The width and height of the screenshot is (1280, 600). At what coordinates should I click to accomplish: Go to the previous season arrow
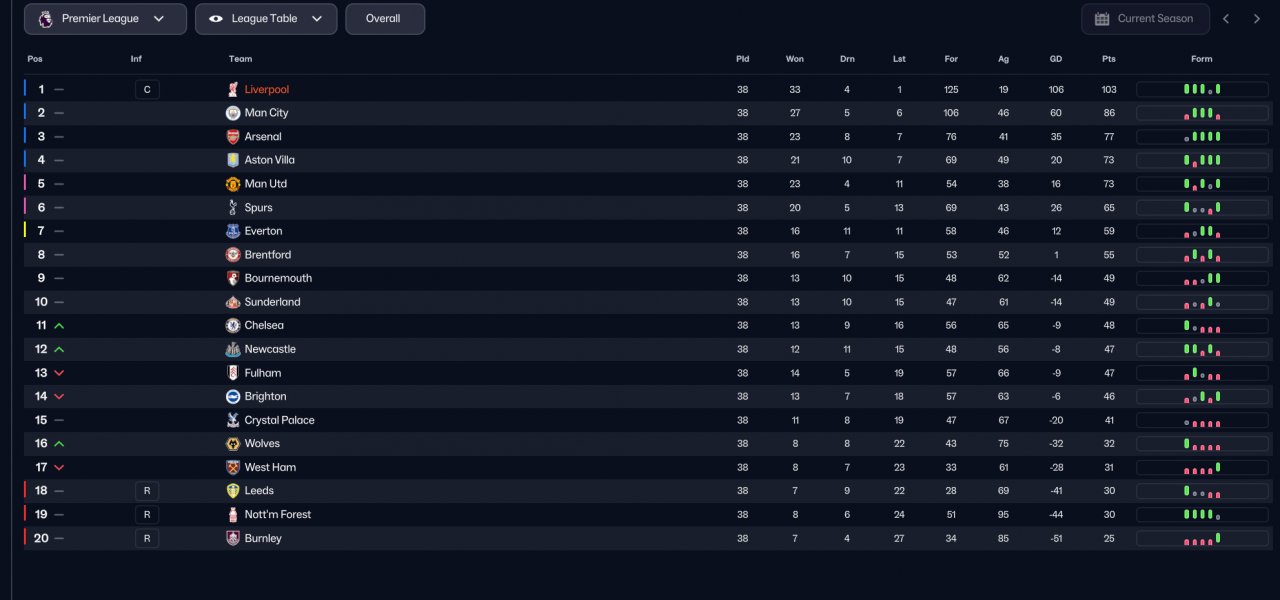click(1226, 19)
